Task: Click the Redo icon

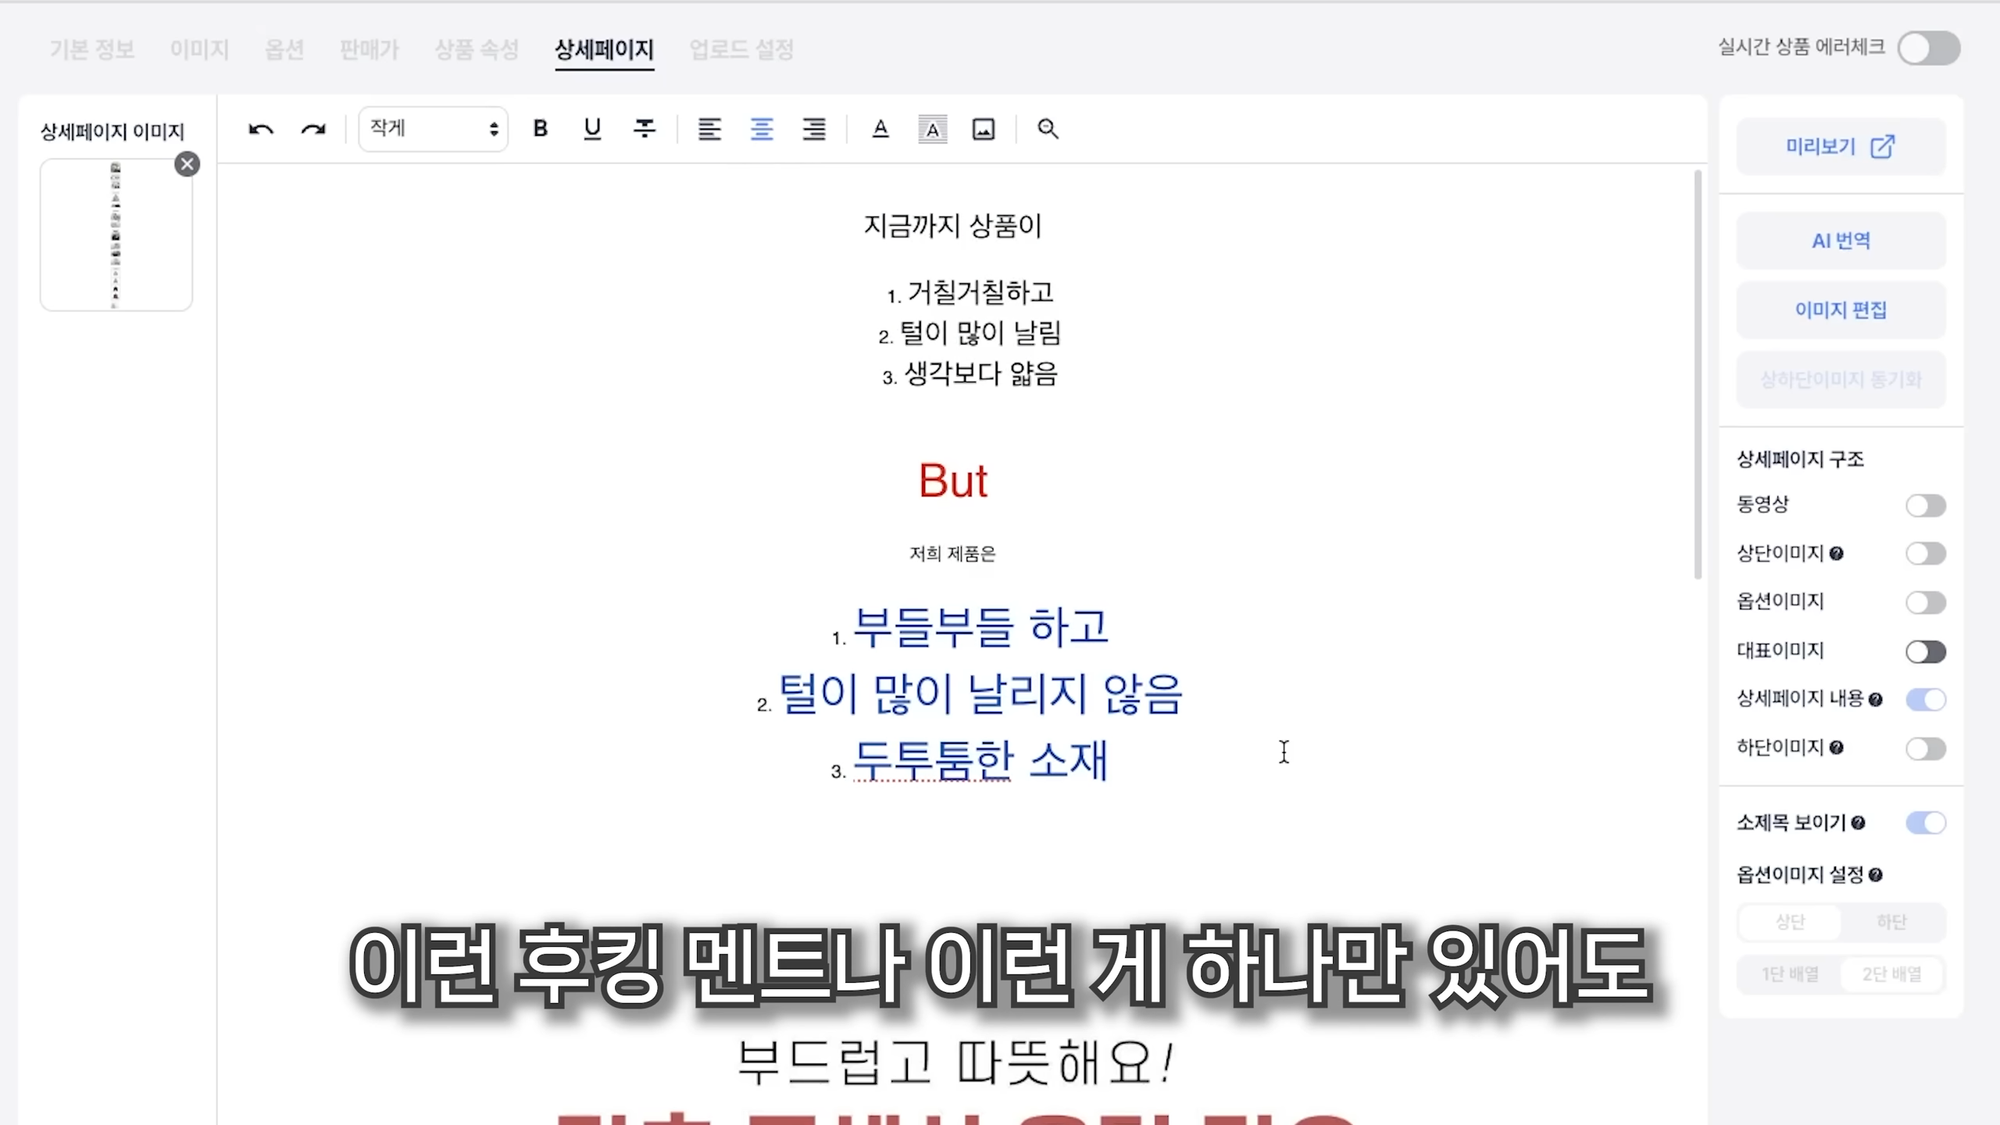Action: 313,129
